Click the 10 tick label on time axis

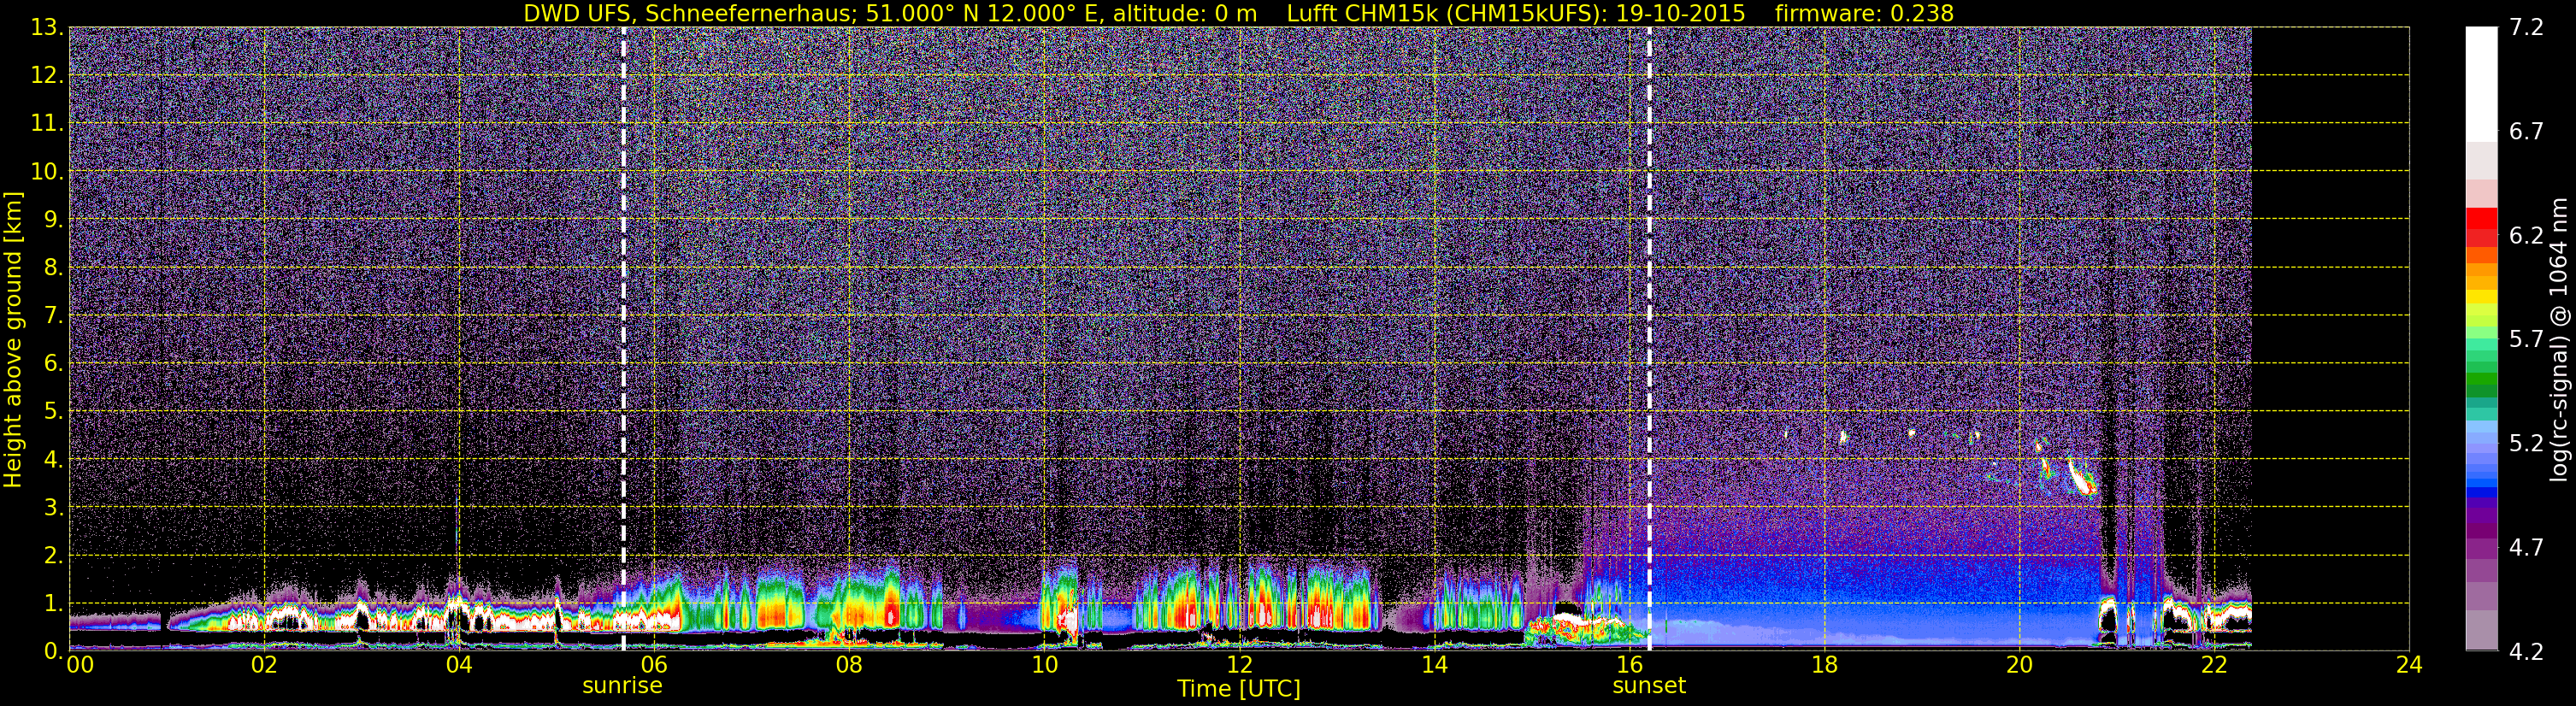(x=1044, y=666)
